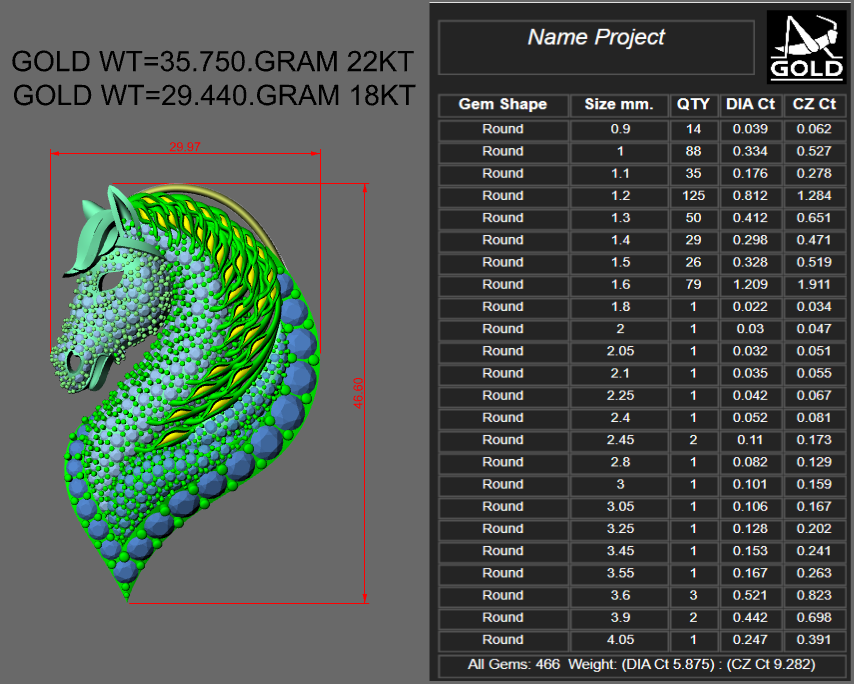Screen dimensions: 854x684
Task: Click CZ Ct cell 1.284
Action: pyautogui.click(x=814, y=196)
